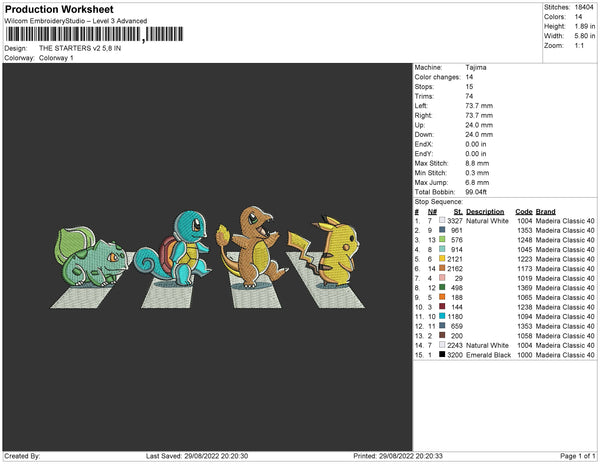Select design name 'THE STARTERS v2 5,8 IN'
The height and width of the screenshot is (464, 600).
point(80,48)
